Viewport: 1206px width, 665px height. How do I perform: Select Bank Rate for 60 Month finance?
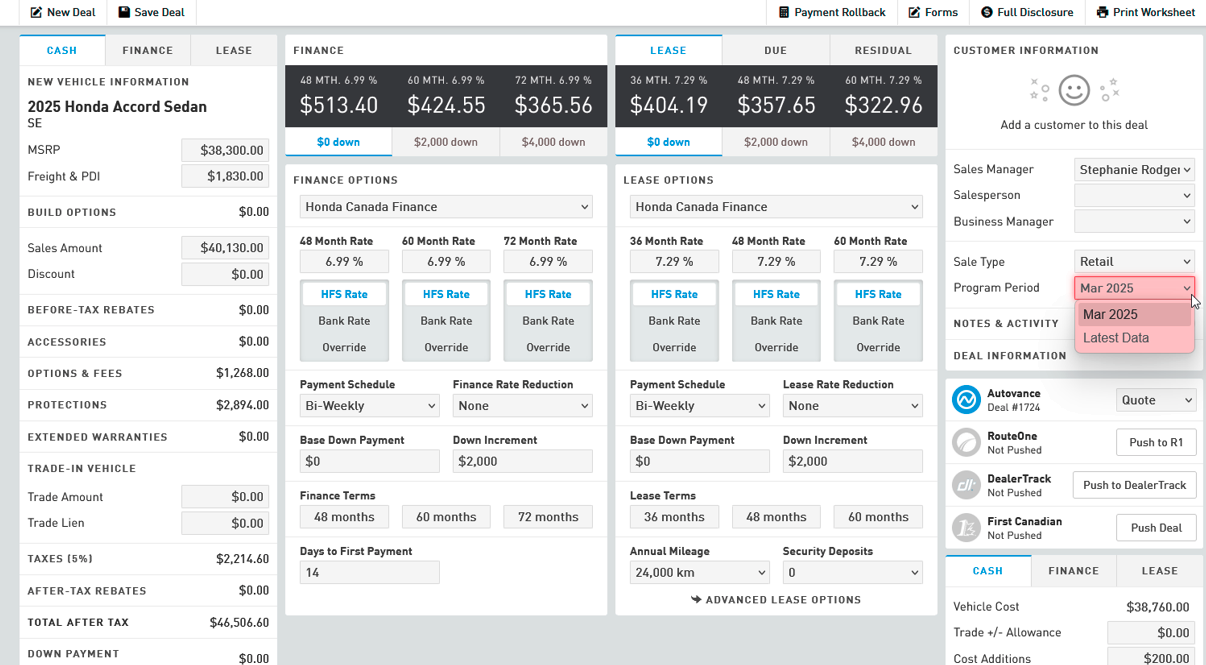[446, 321]
